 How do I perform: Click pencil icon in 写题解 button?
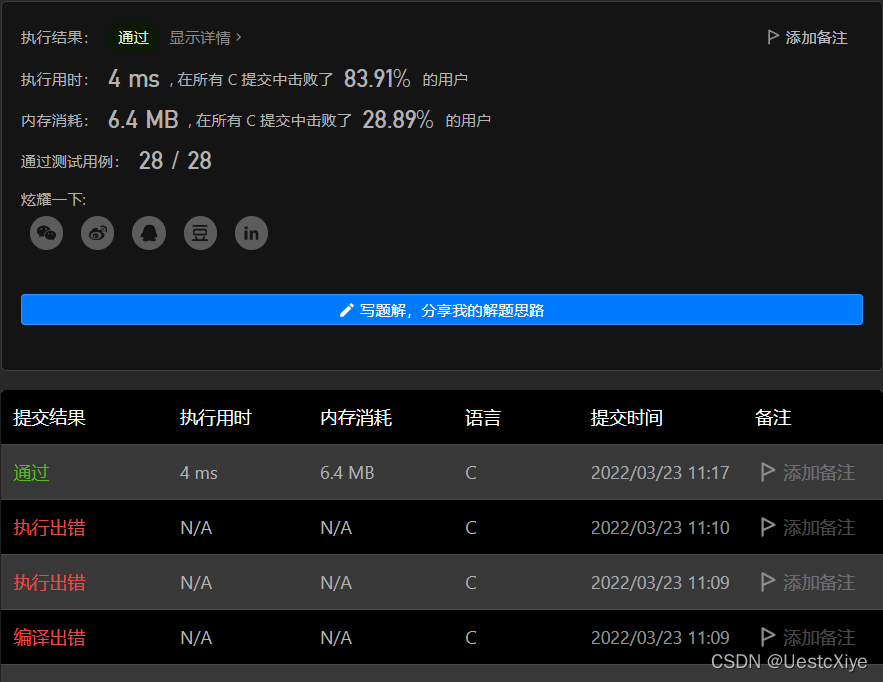346,310
